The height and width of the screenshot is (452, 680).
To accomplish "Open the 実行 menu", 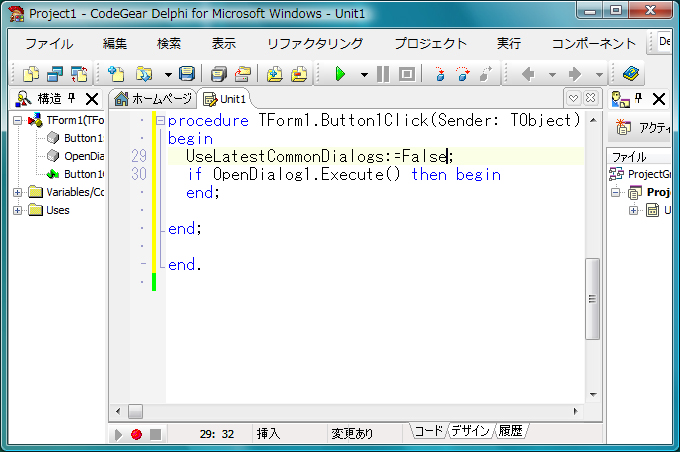I will 509,43.
